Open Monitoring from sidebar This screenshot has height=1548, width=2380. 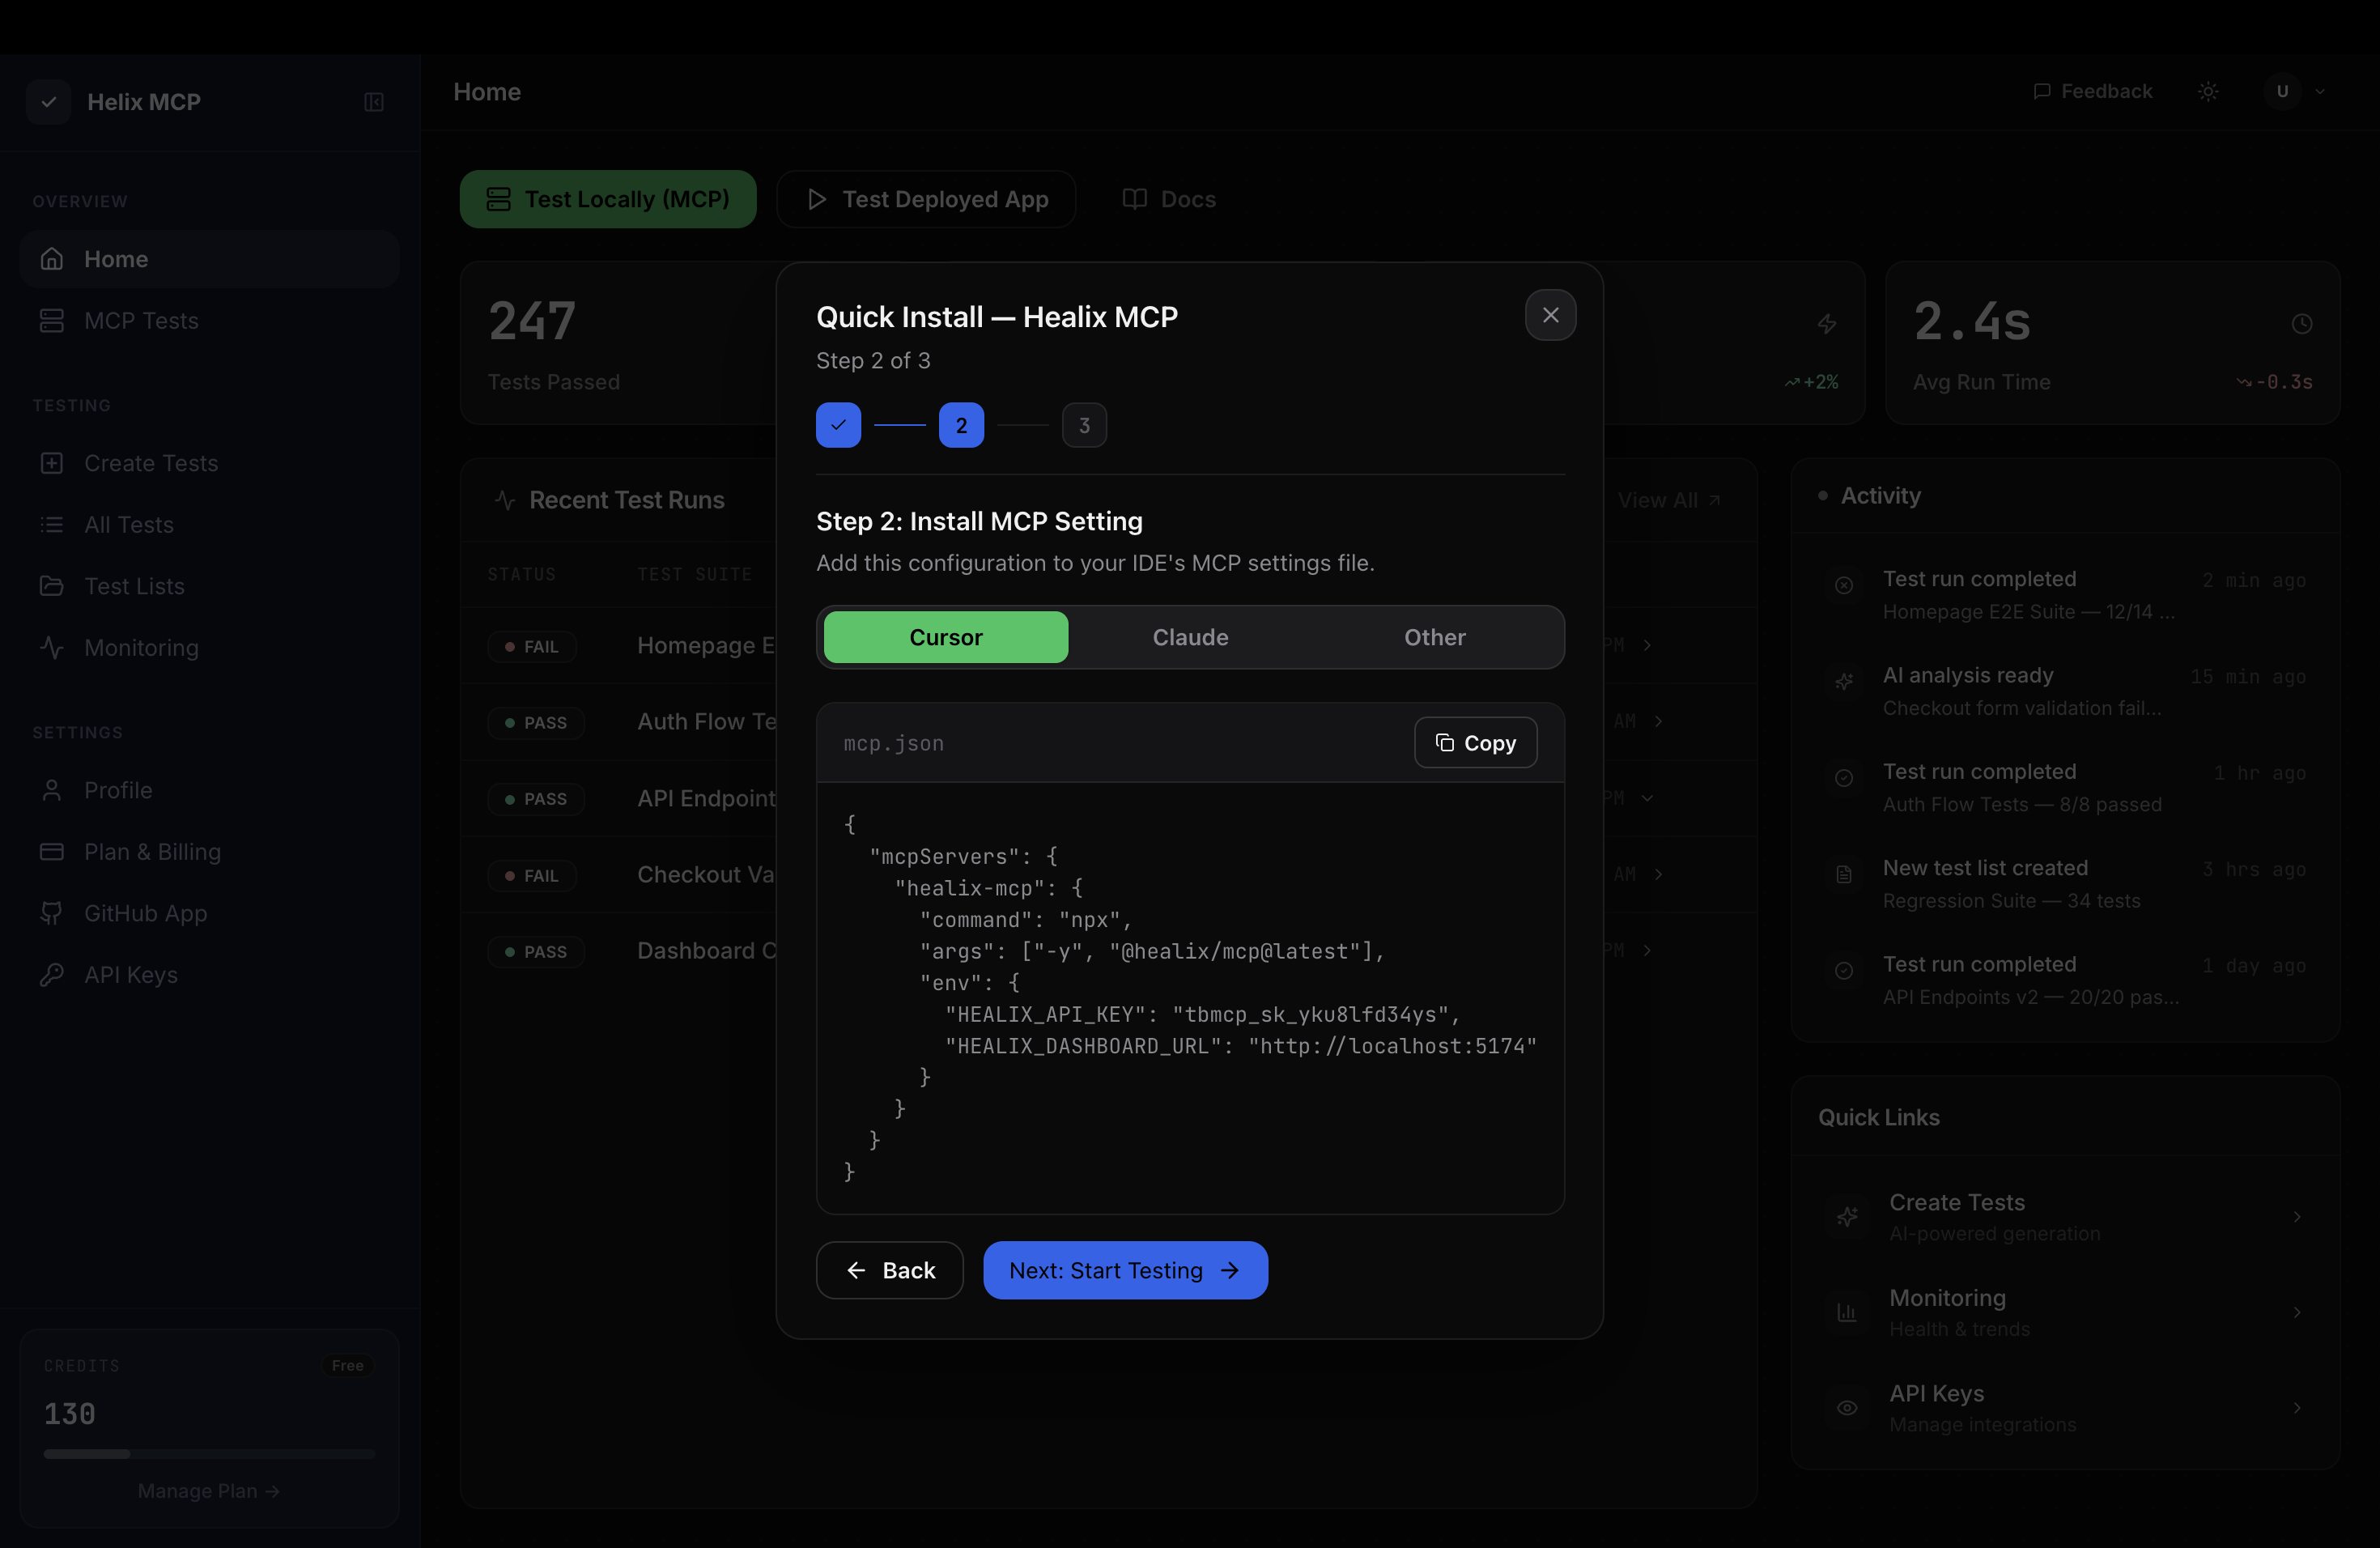tap(141, 648)
